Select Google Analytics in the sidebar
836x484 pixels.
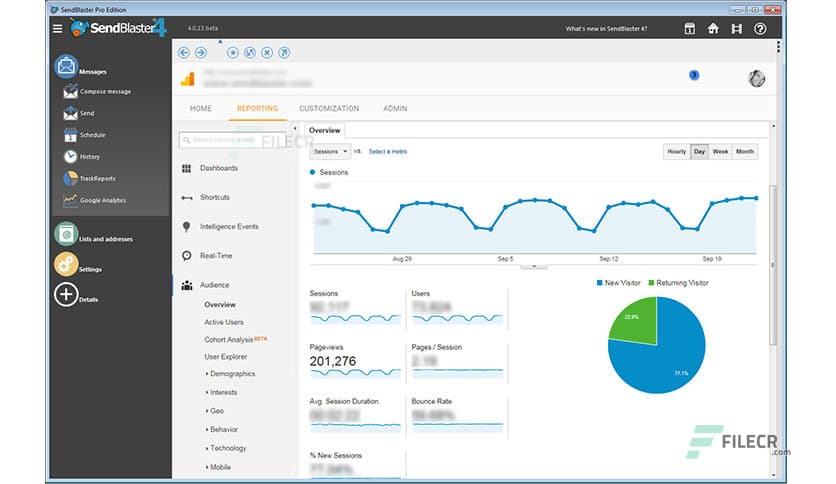(94, 200)
